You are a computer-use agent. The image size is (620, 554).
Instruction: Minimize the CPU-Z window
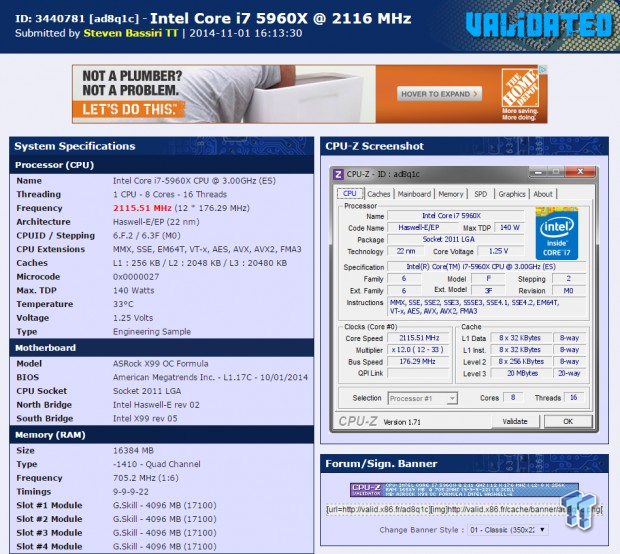538,172
